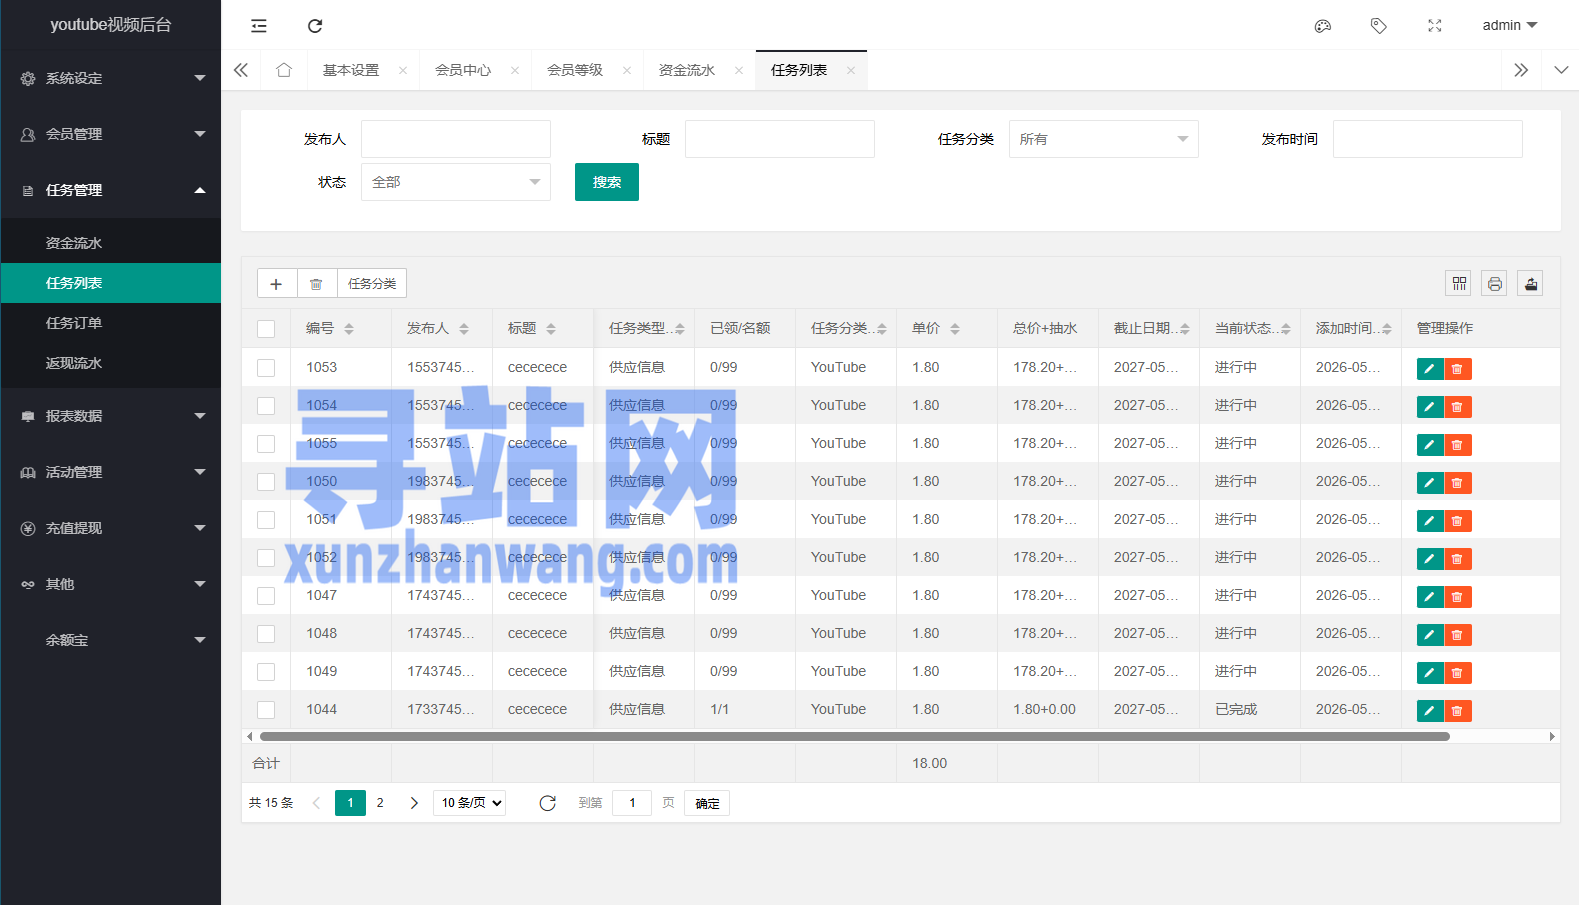Open the admin user dropdown
The width and height of the screenshot is (1579, 905).
pos(1509,26)
